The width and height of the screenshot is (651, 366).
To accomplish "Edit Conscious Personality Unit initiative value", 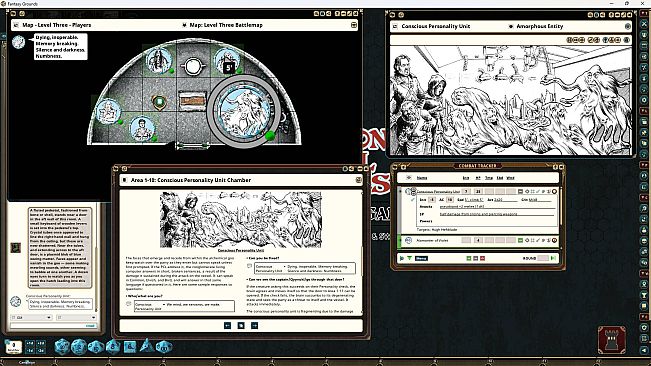I will [466, 191].
